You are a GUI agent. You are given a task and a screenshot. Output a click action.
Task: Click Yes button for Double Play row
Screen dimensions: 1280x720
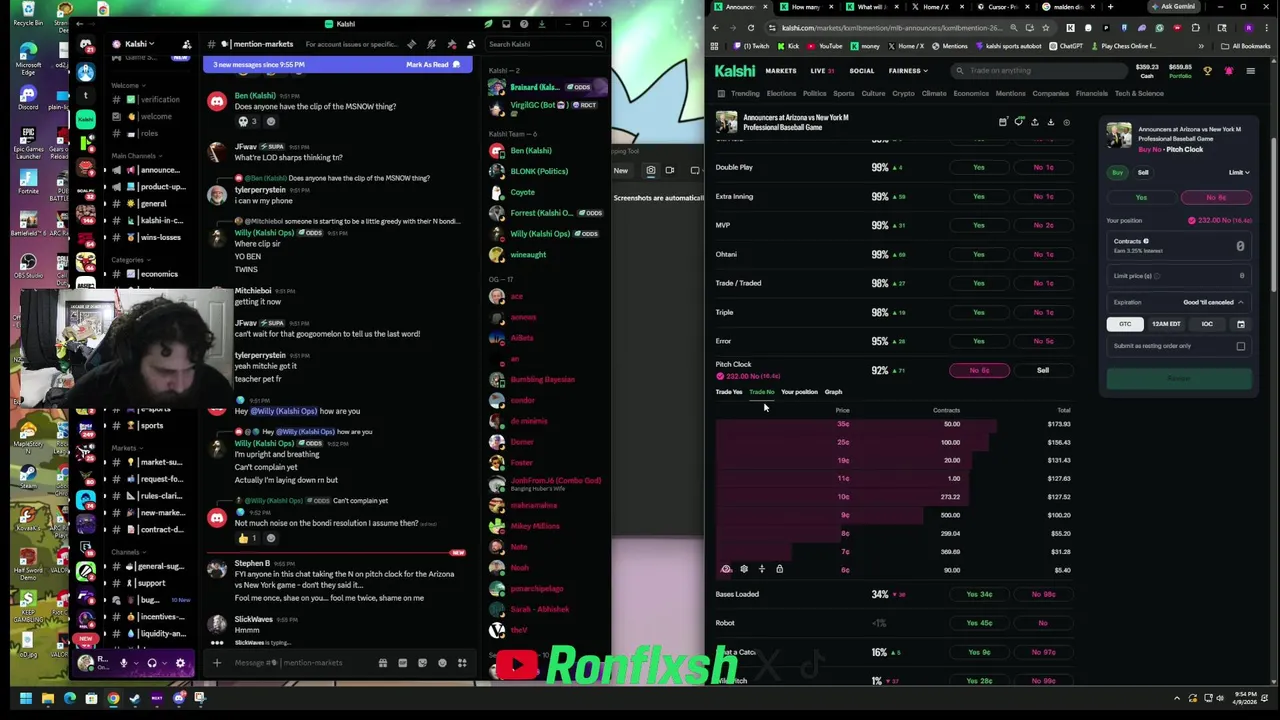click(979, 167)
